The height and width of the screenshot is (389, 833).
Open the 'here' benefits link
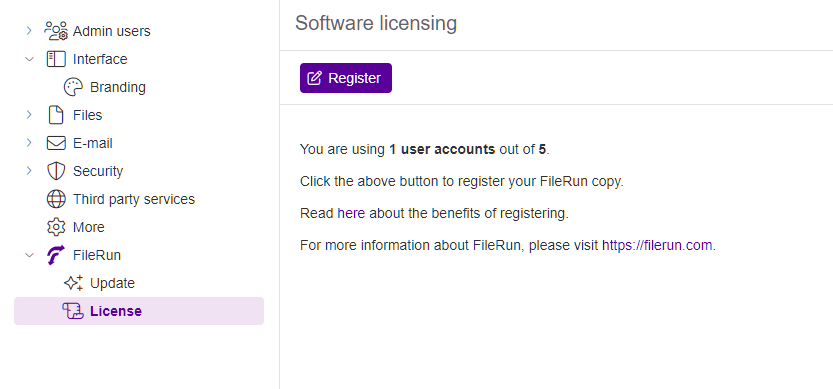[351, 214]
